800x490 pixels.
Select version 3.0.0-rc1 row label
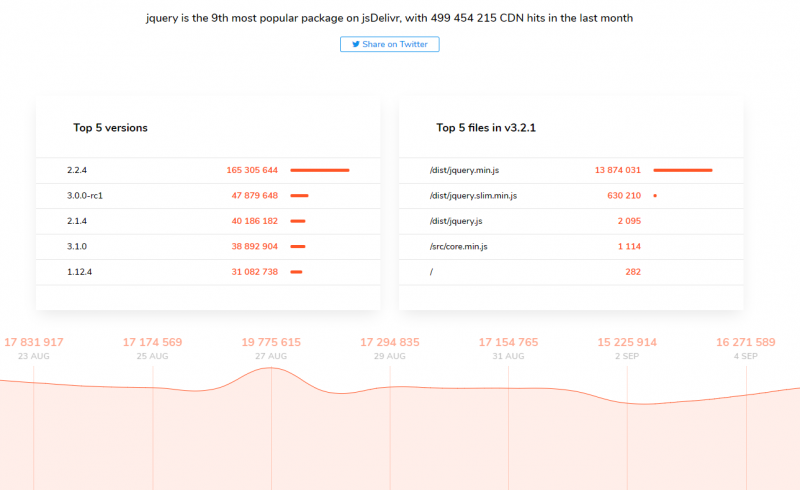tap(85, 195)
